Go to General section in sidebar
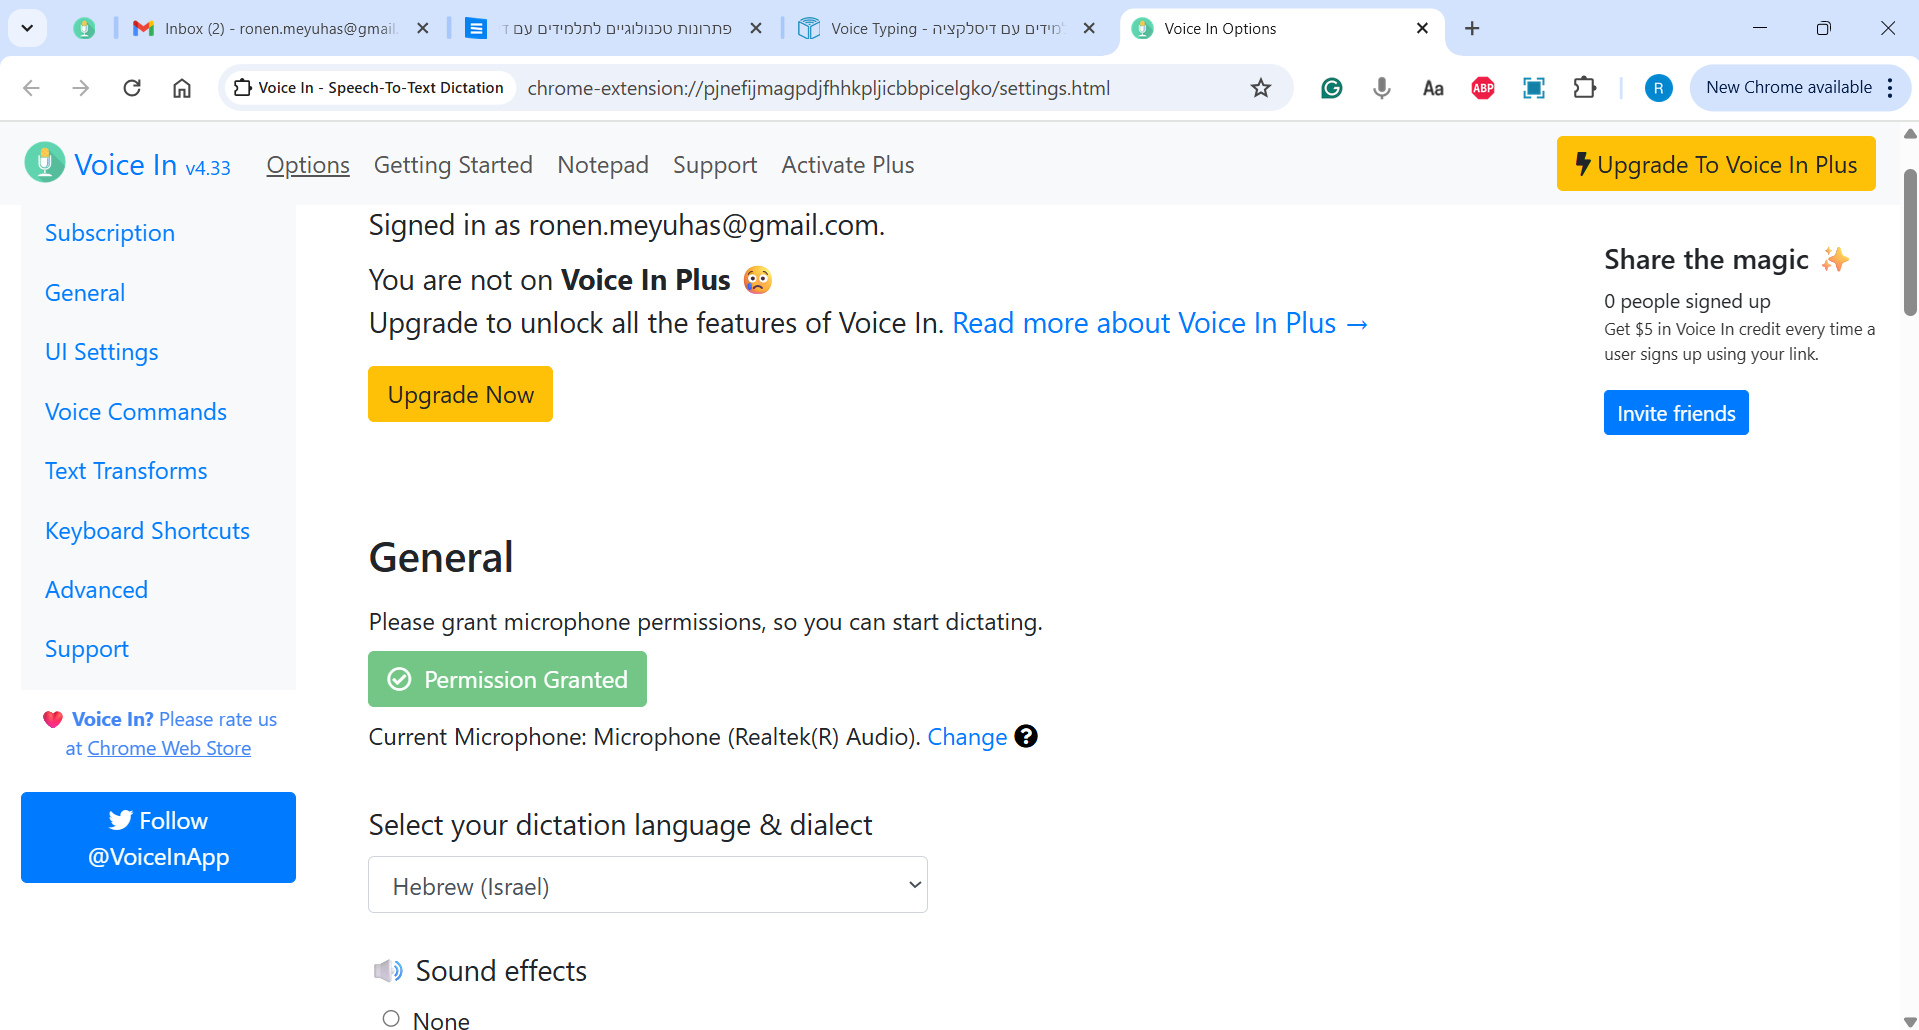Image resolution: width=1919 pixels, height=1030 pixels. [x=85, y=293]
